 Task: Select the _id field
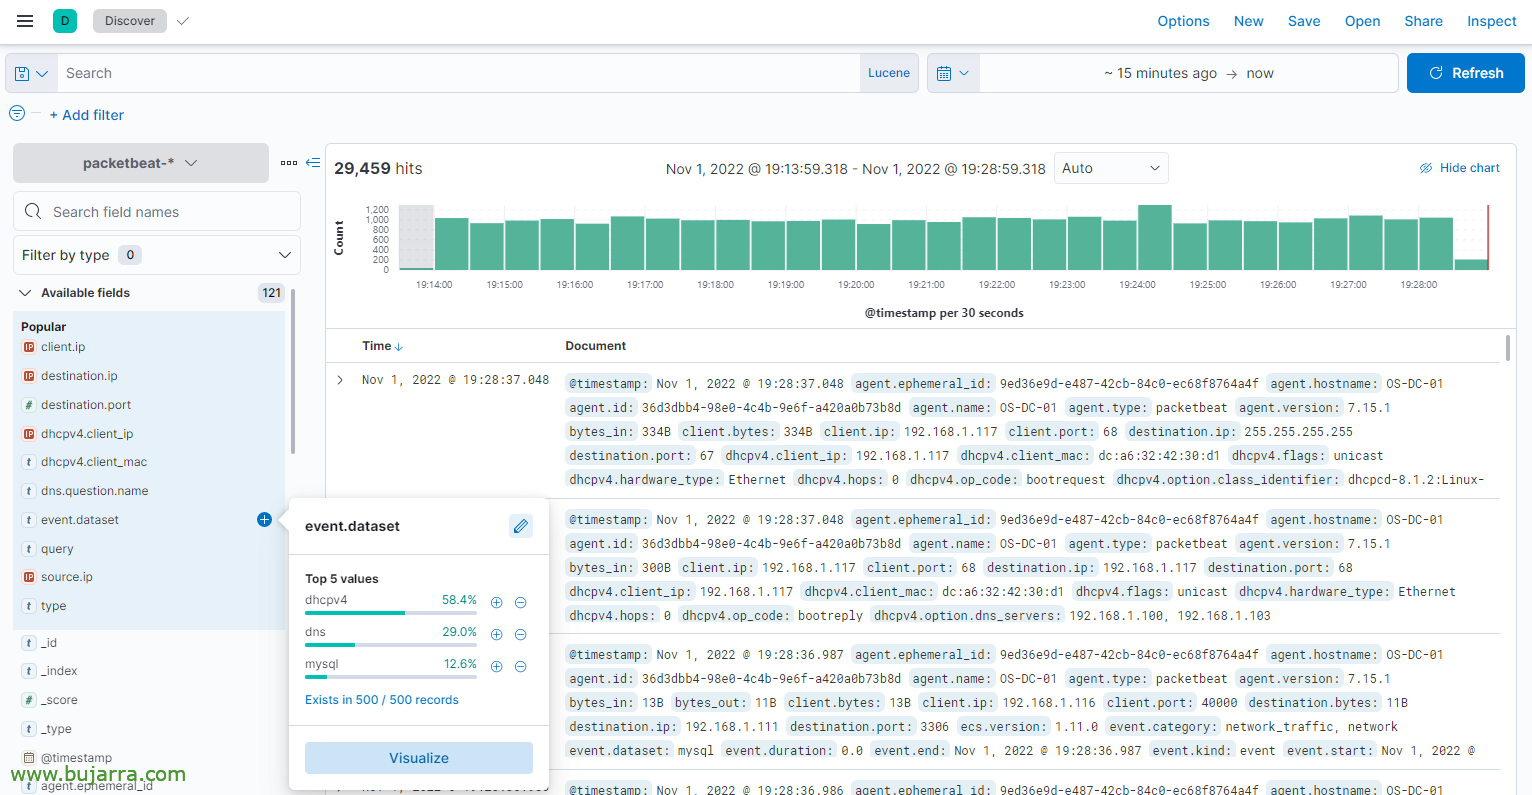[49, 643]
